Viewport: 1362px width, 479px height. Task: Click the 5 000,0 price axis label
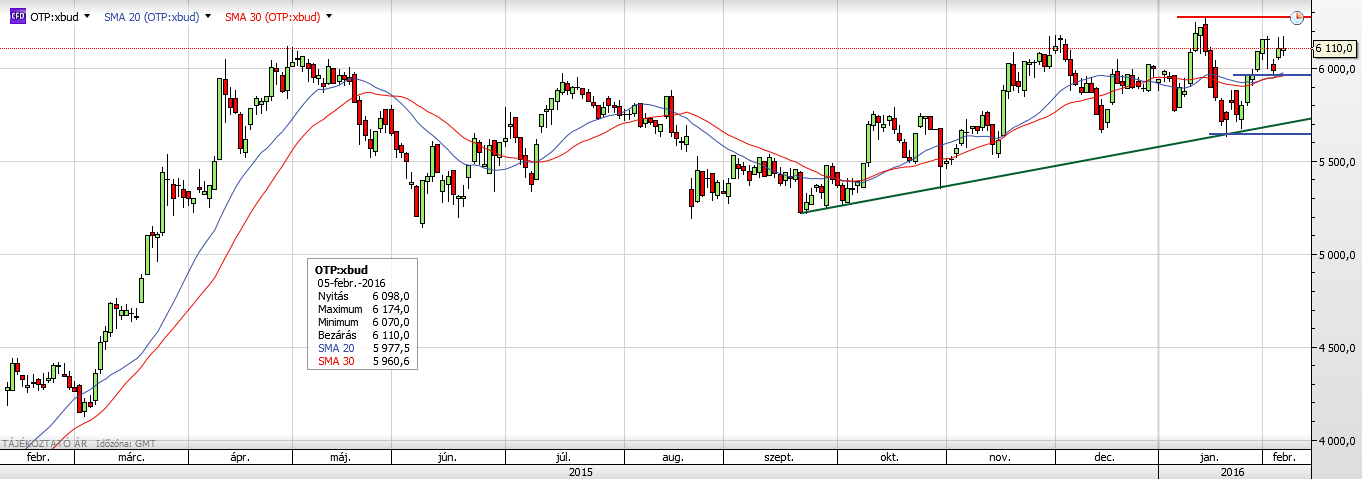click(1335, 255)
